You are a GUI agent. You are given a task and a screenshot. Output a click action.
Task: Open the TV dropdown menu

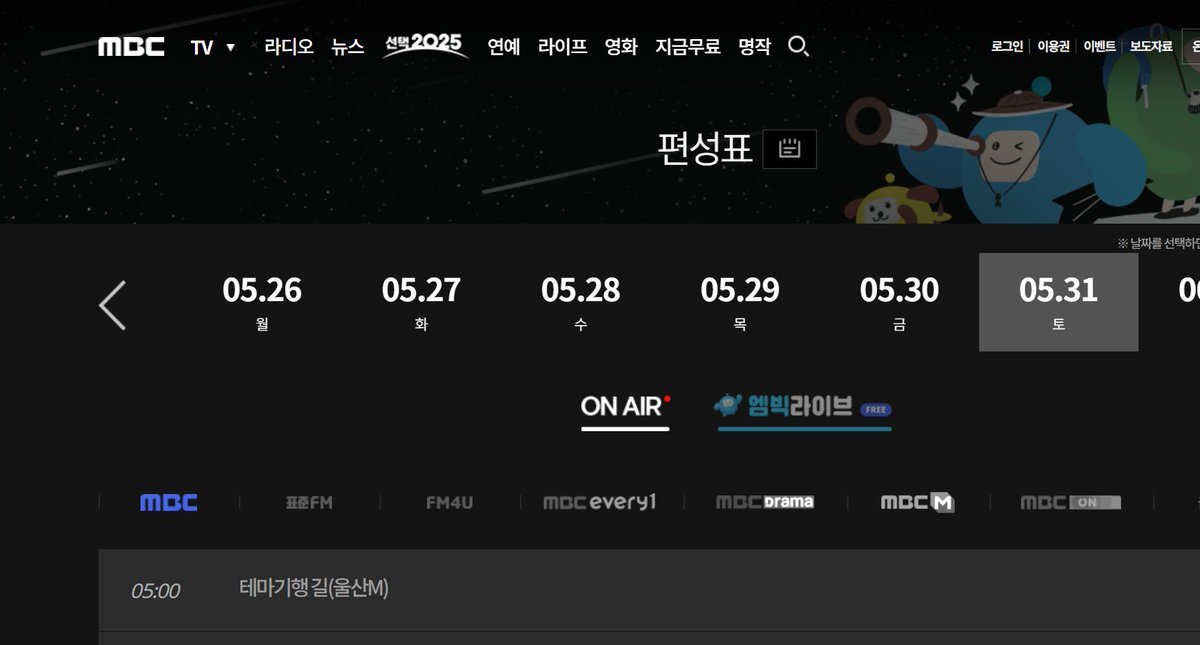coord(213,47)
